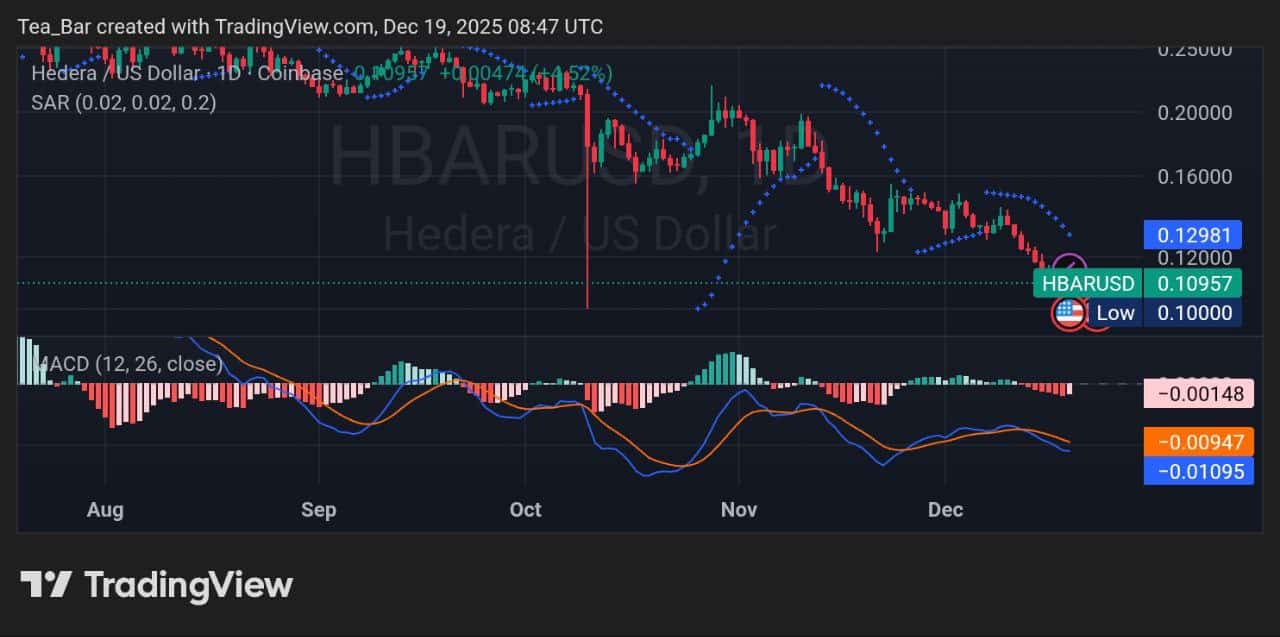Select the Hedera / US Dollar symbol title
1280x637 pixels.
[x=115, y=73]
